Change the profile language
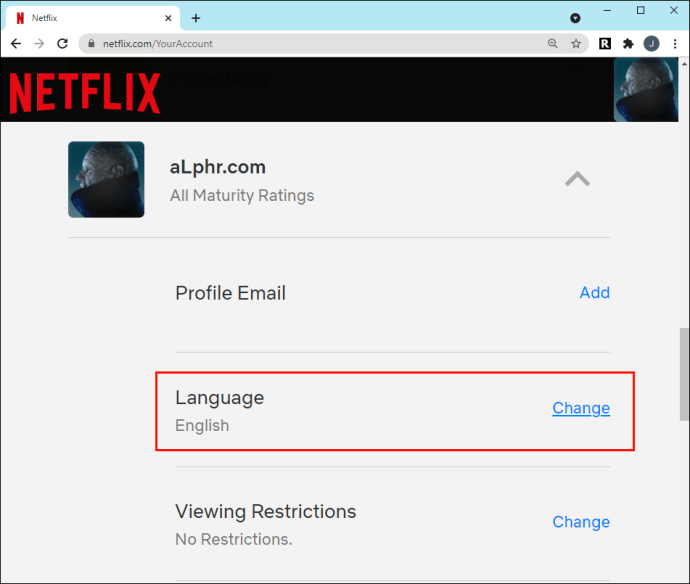The height and width of the screenshot is (584, 690). (581, 408)
